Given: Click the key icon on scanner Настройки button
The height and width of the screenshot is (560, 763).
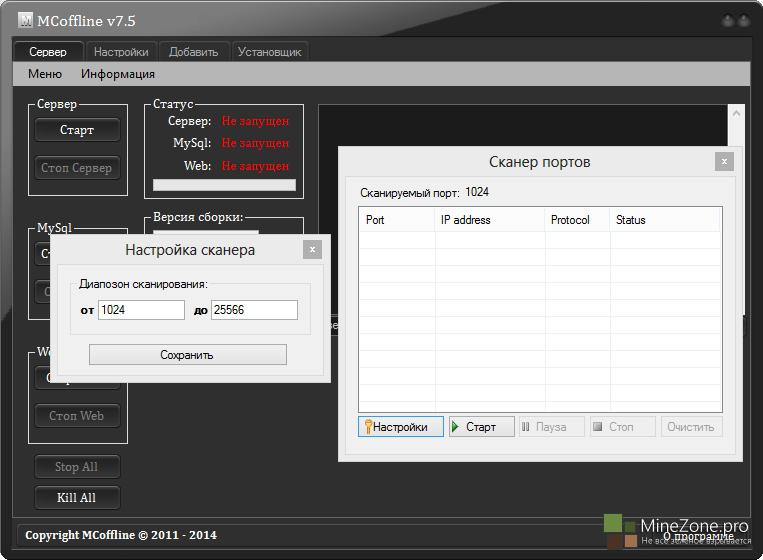Looking at the screenshot, I should pyautogui.click(x=368, y=427).
